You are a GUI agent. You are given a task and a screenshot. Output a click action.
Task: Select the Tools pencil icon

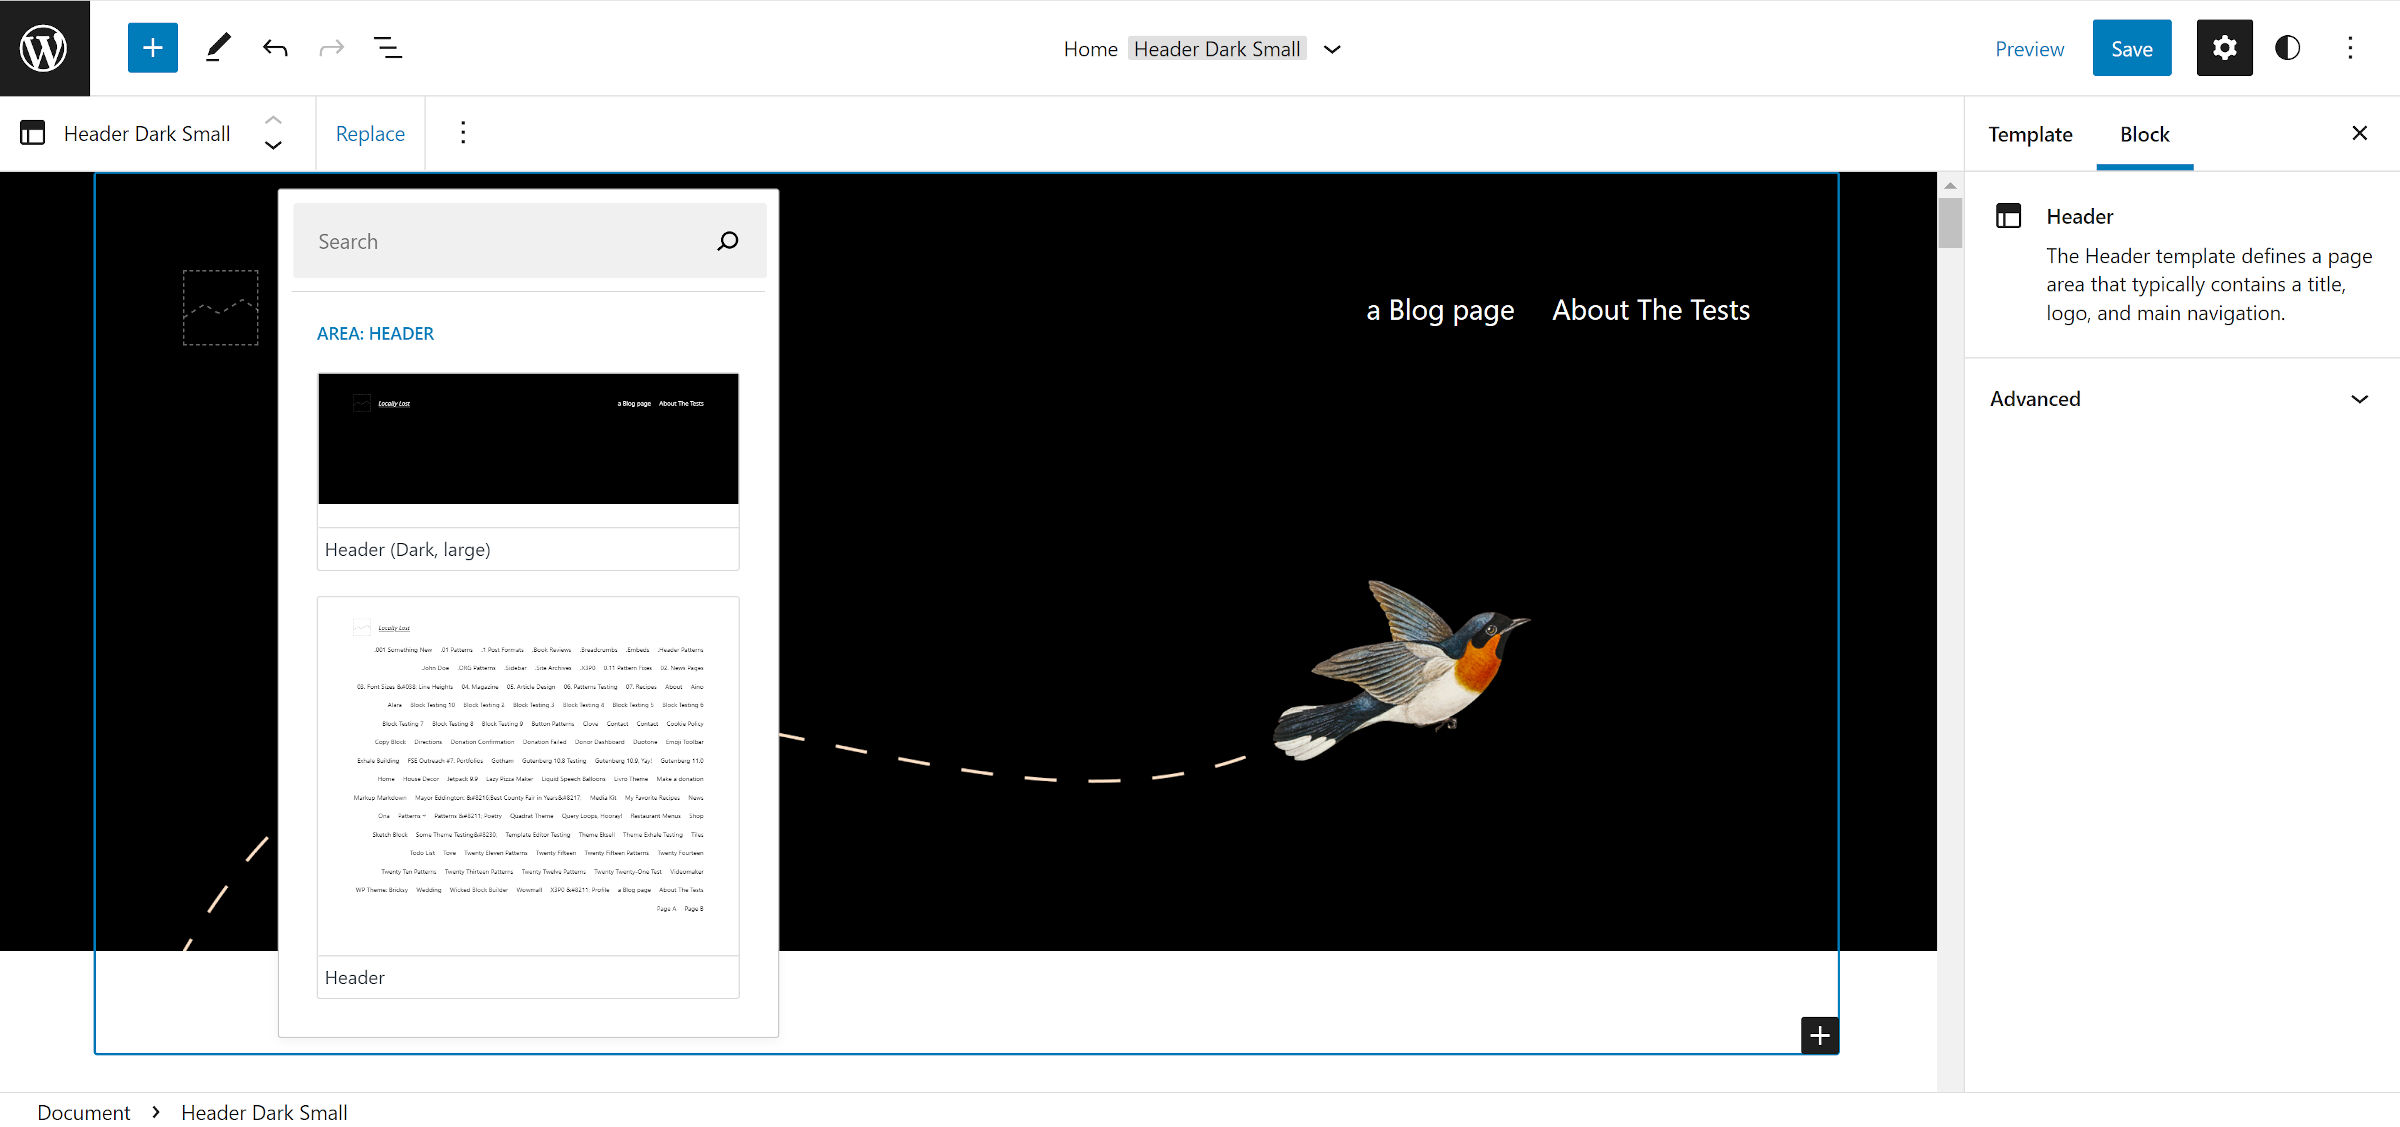(218, 48)
